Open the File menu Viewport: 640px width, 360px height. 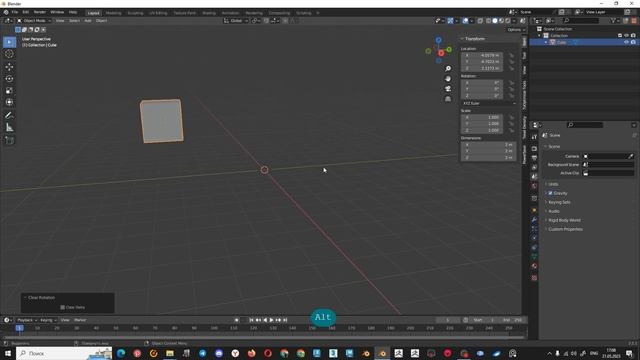click(x=15, y=12)
